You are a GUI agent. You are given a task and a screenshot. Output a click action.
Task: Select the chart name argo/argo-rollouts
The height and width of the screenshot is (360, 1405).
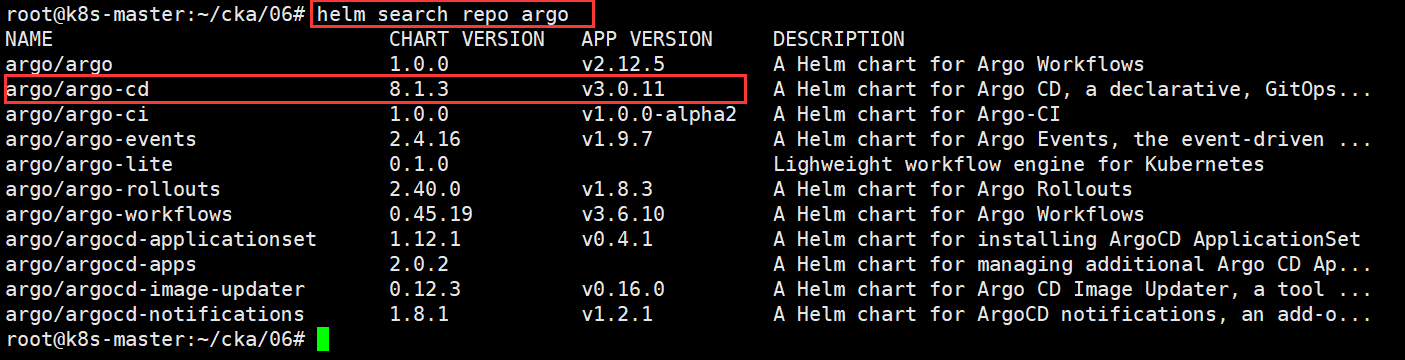click(113, 190)
